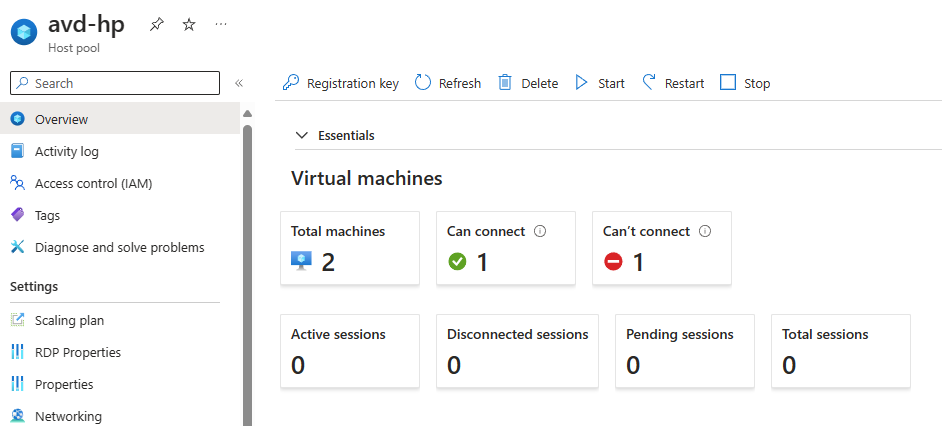Image resolution: width=942 pixels, height=426 pixels.
Task: Click the Can connect count 1
Action: coord(482,263)
